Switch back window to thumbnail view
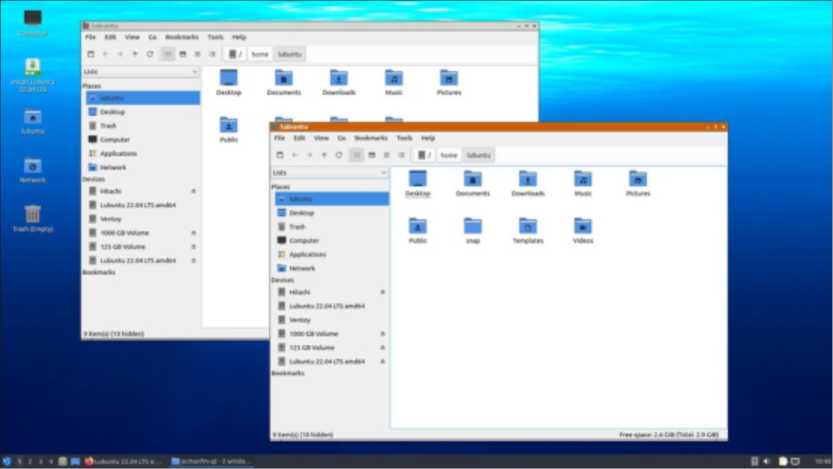833x469 pixels. click(x=183, y=54)
